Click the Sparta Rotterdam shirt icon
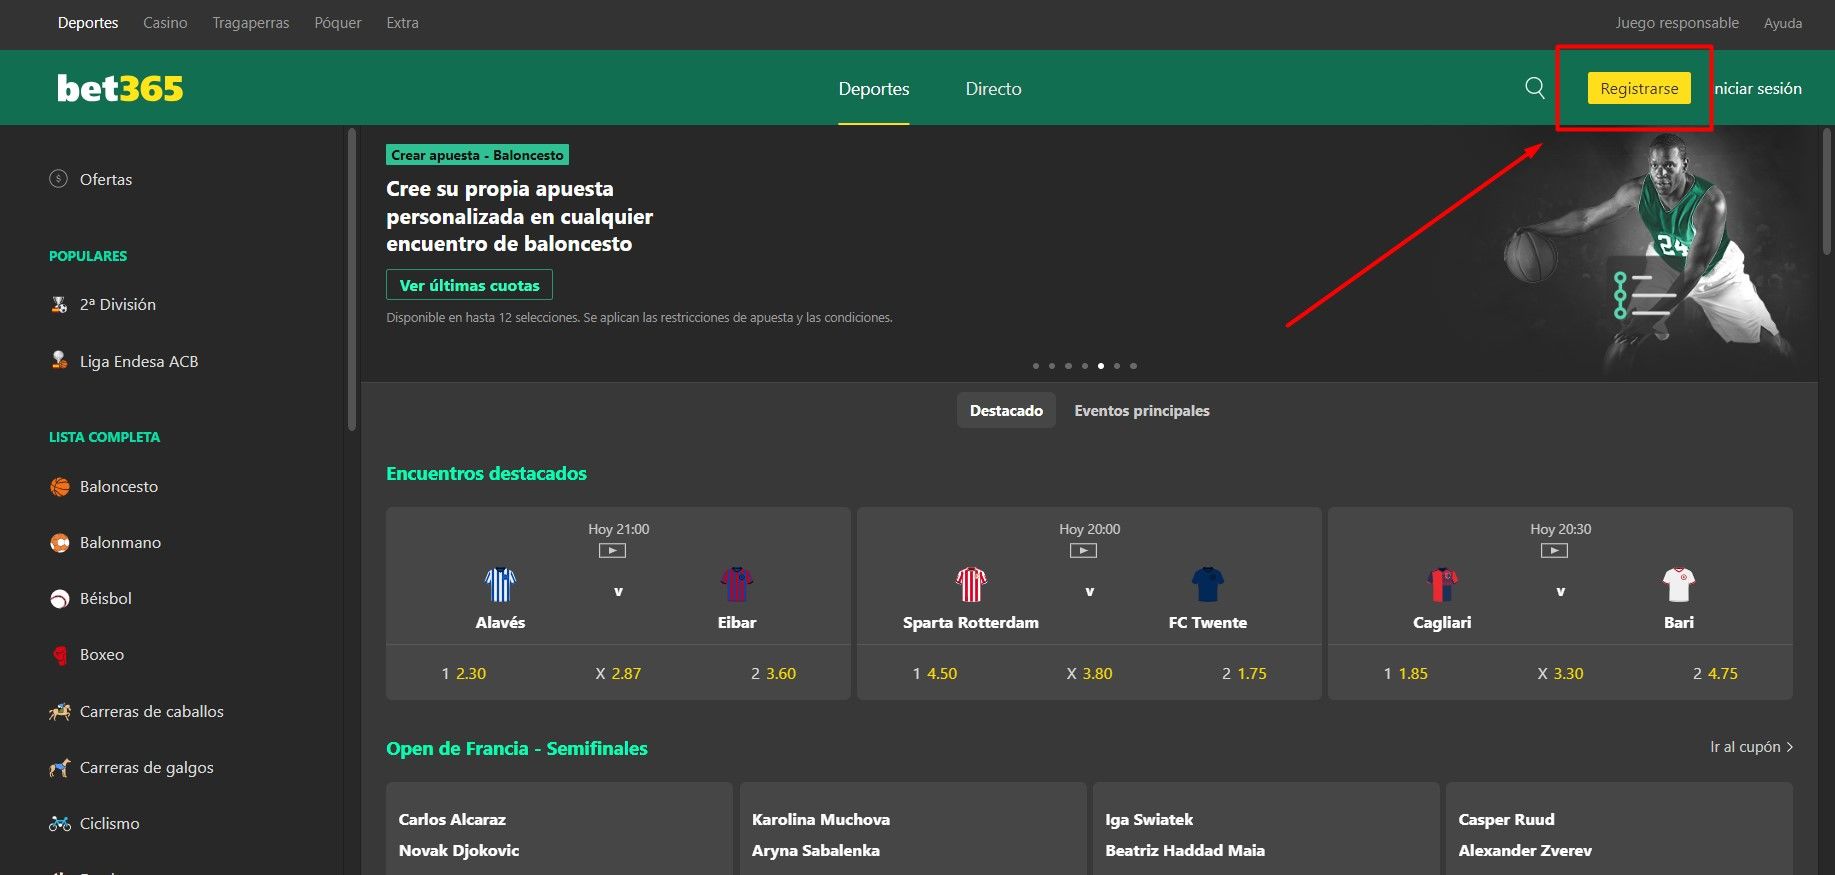This screenshot has height=875, width=1835. click(971, 584)
